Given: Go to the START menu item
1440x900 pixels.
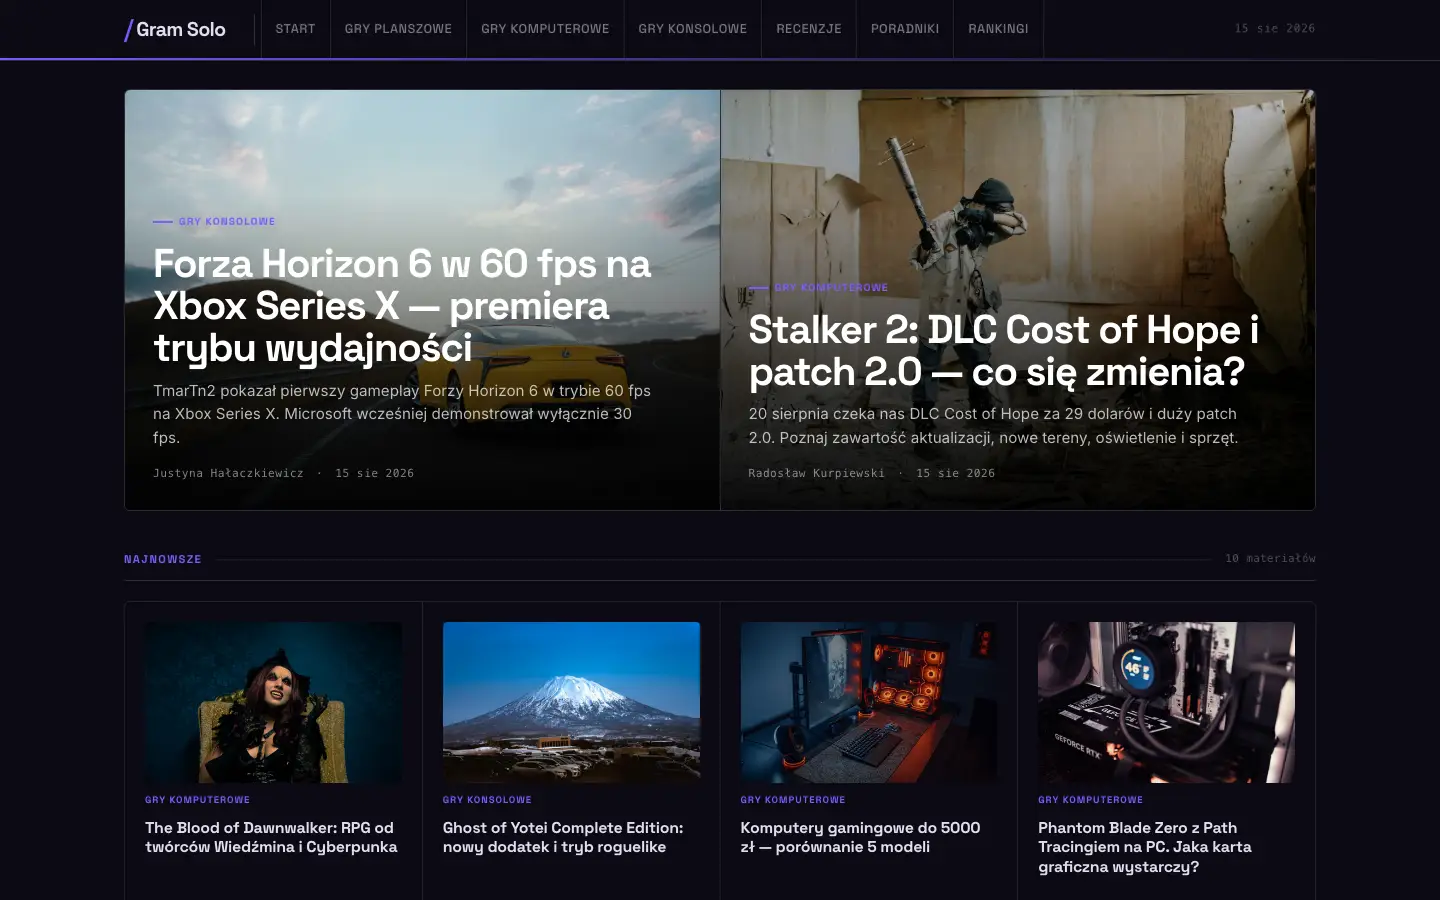Looking at the screenshot, I should pos(295,29).
